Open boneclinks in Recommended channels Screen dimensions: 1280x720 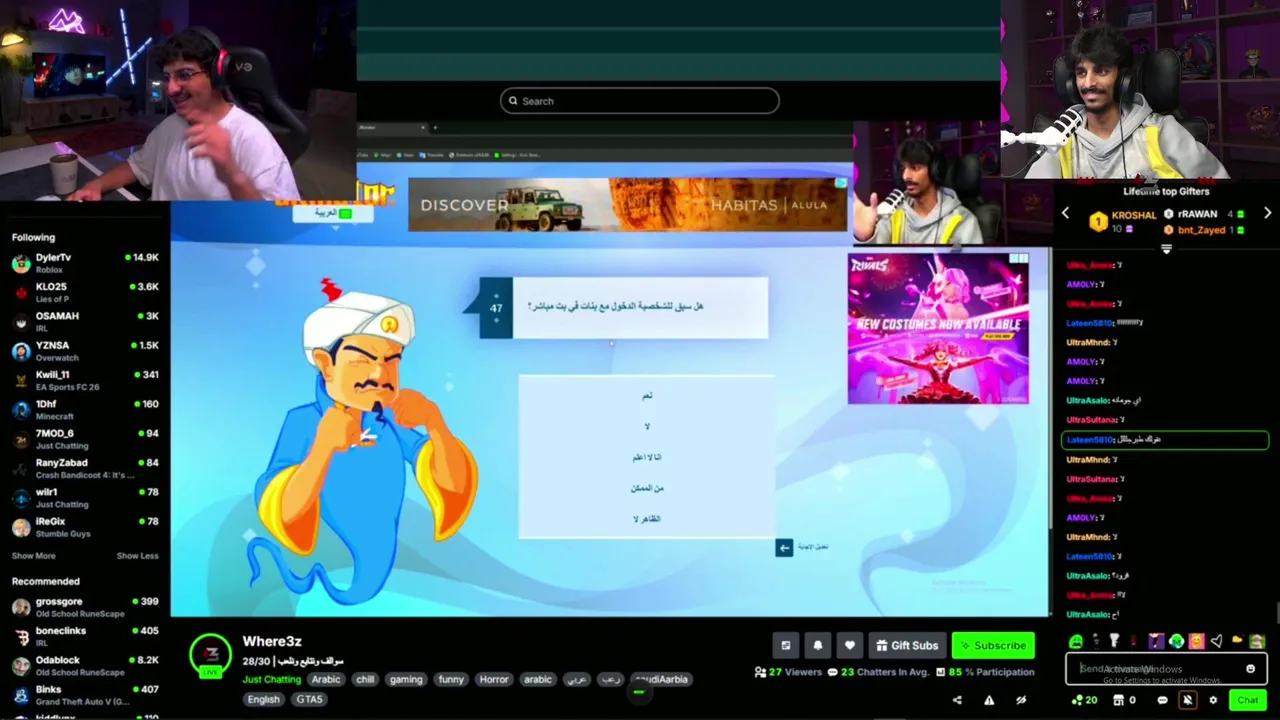[85, 636]
